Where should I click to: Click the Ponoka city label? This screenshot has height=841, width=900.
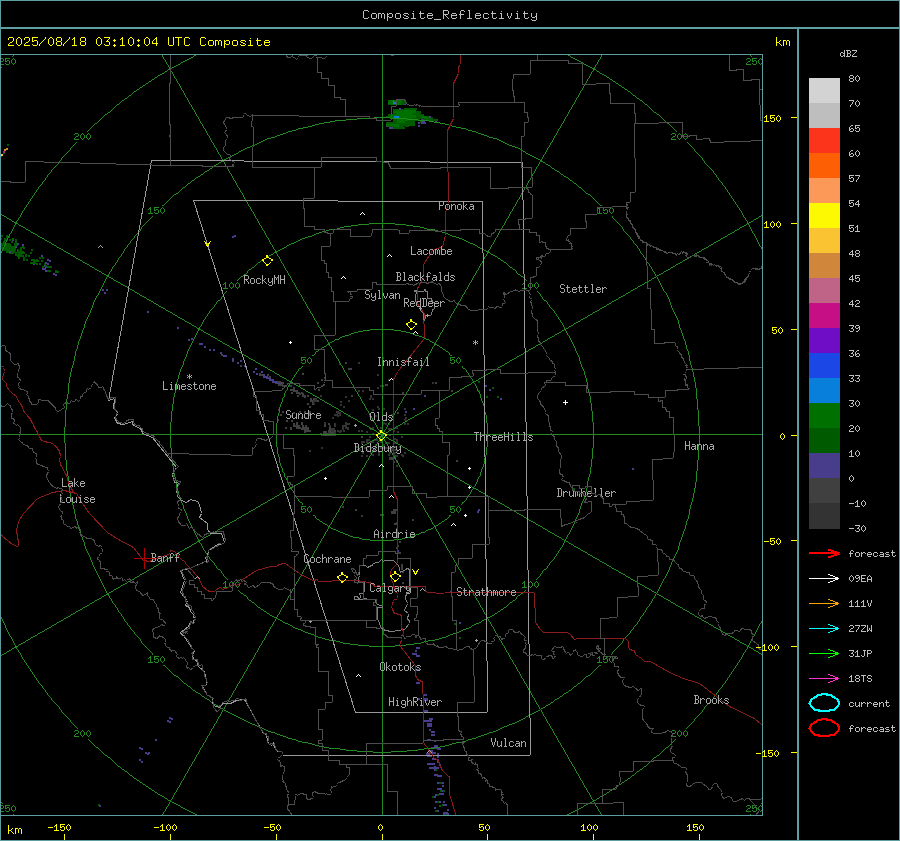(456, 206)
